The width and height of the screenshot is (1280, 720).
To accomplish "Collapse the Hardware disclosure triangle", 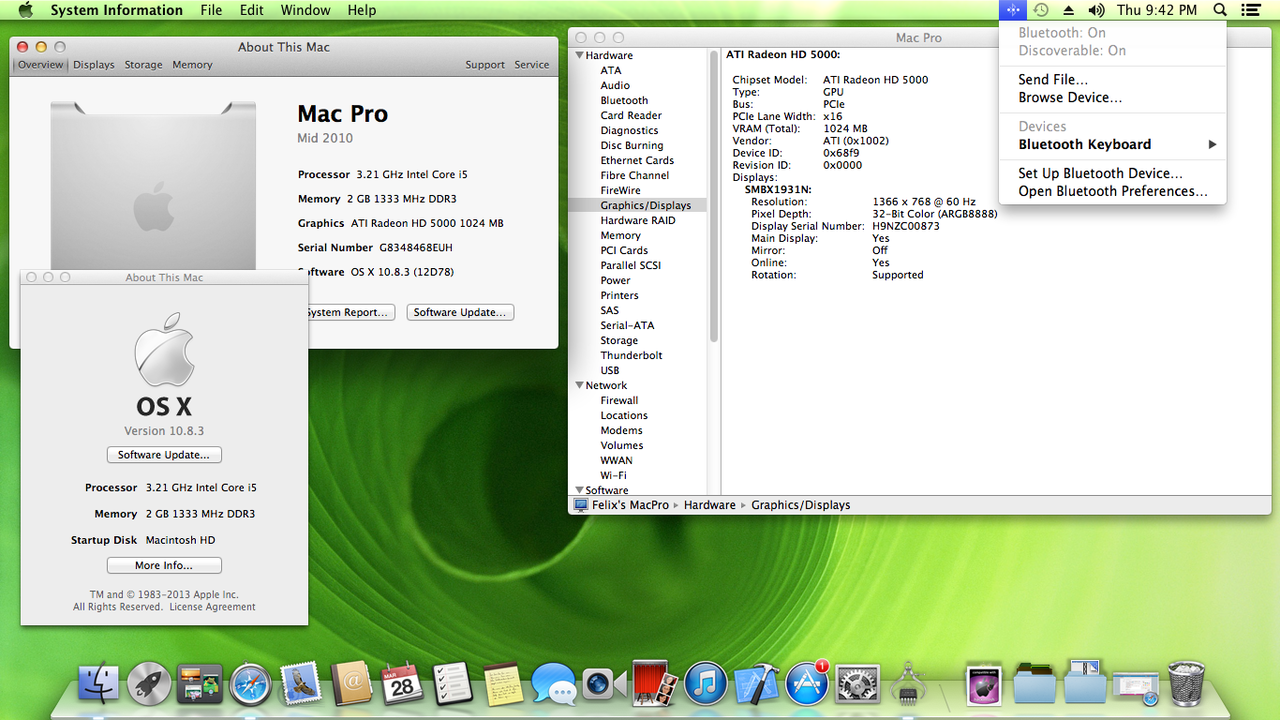I will [x=579, y=56].
